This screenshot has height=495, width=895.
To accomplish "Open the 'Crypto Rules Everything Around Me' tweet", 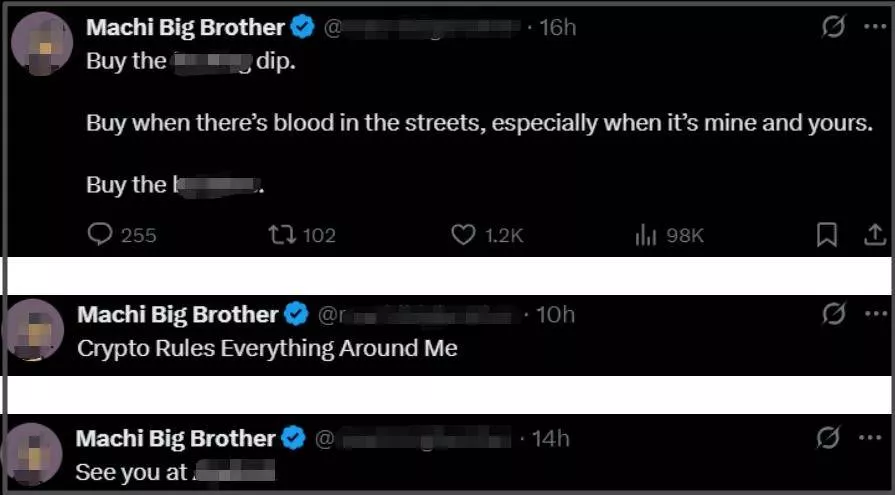I will coord(267,349).
